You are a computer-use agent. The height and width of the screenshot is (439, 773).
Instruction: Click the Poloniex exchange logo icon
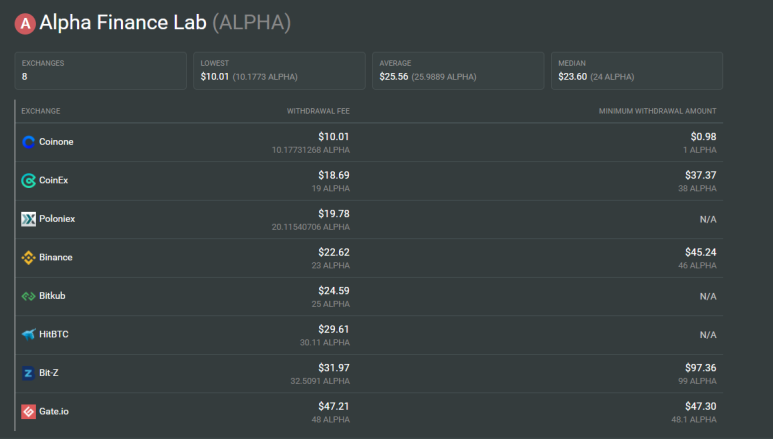tap(29, 219)
